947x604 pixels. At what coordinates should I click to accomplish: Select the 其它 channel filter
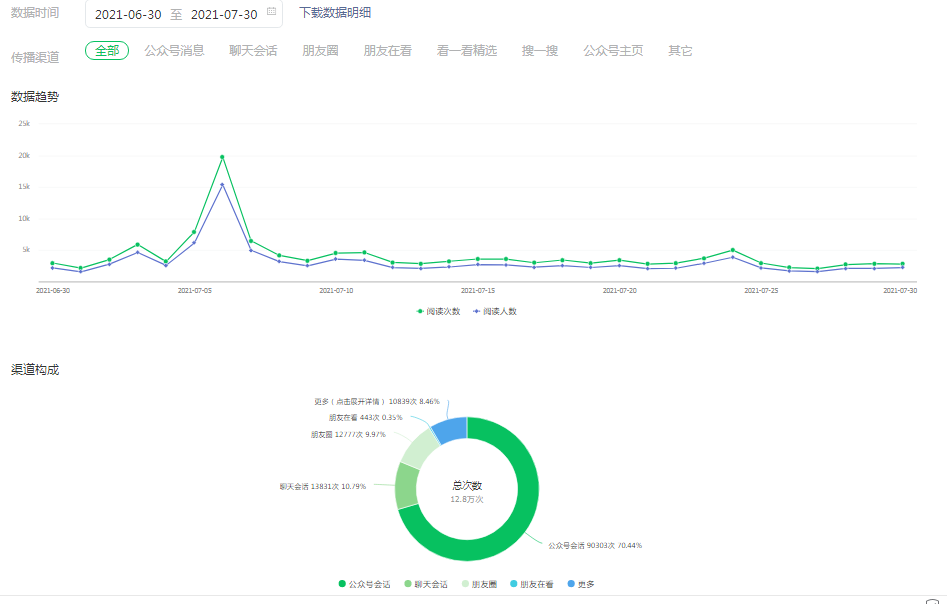pyautogui.click(x=680, y=51)
